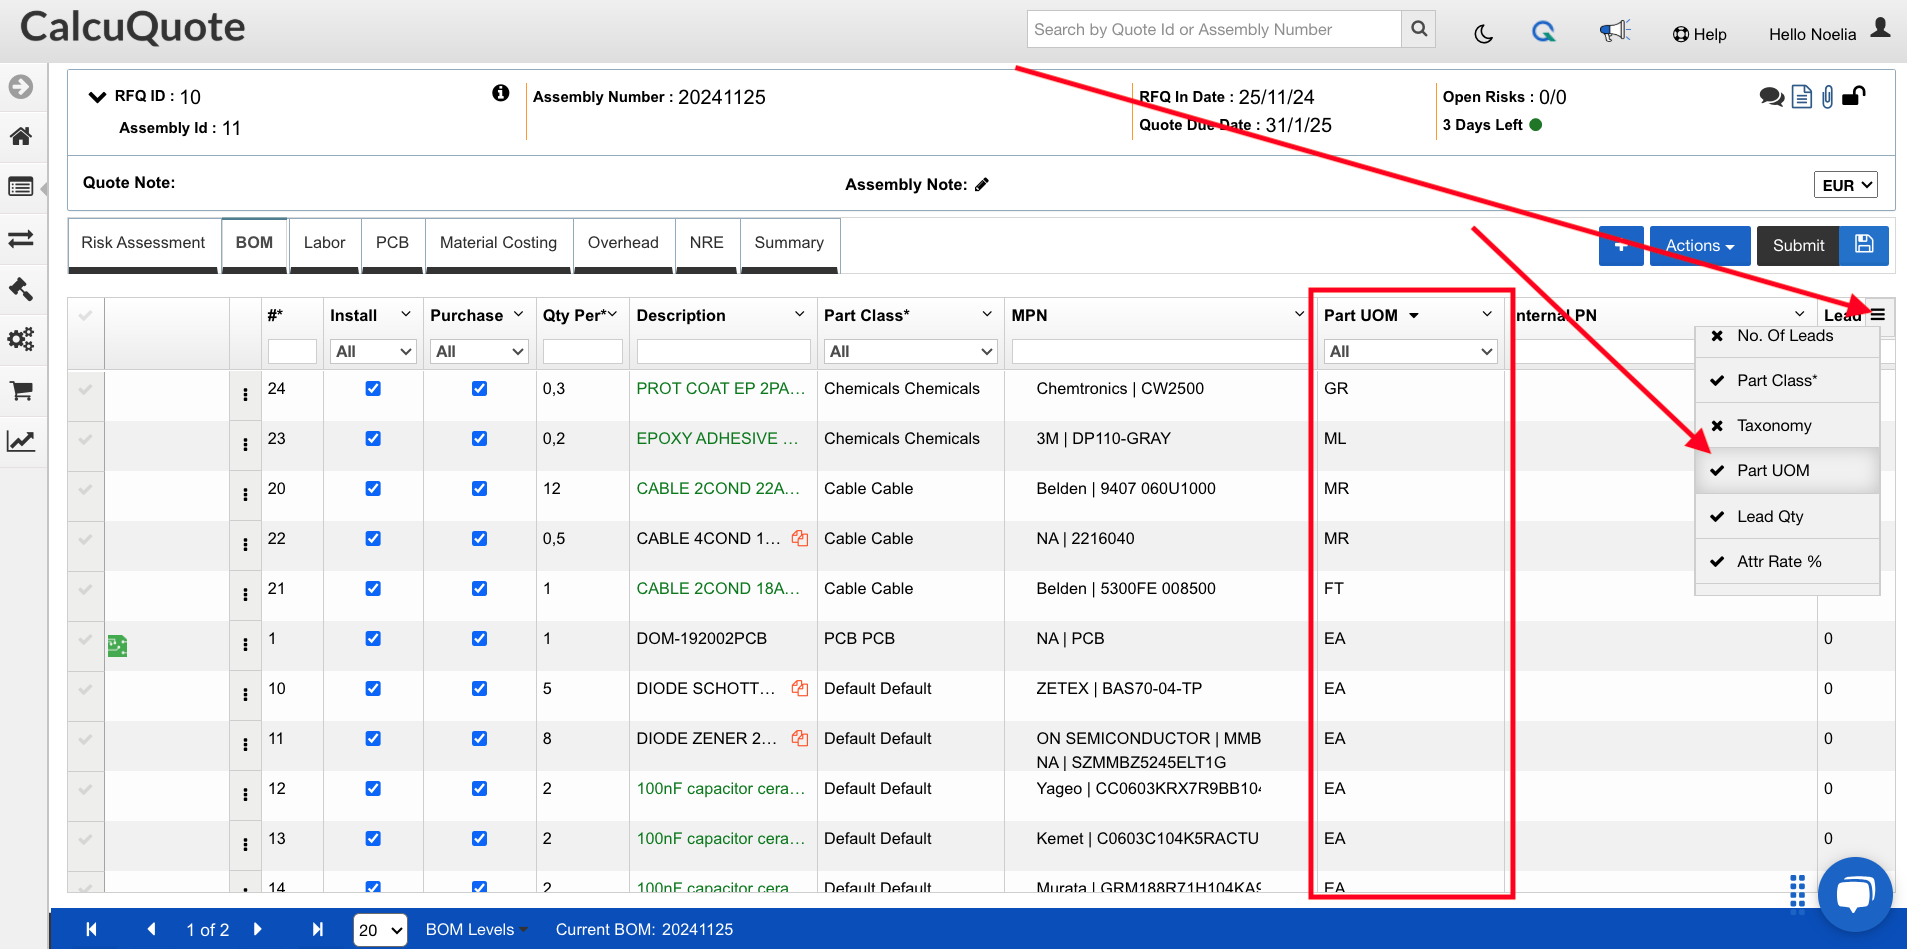Switch to Risk Assessment tab
This screenshot has height=949, width=1907.
tap(143, 244)
